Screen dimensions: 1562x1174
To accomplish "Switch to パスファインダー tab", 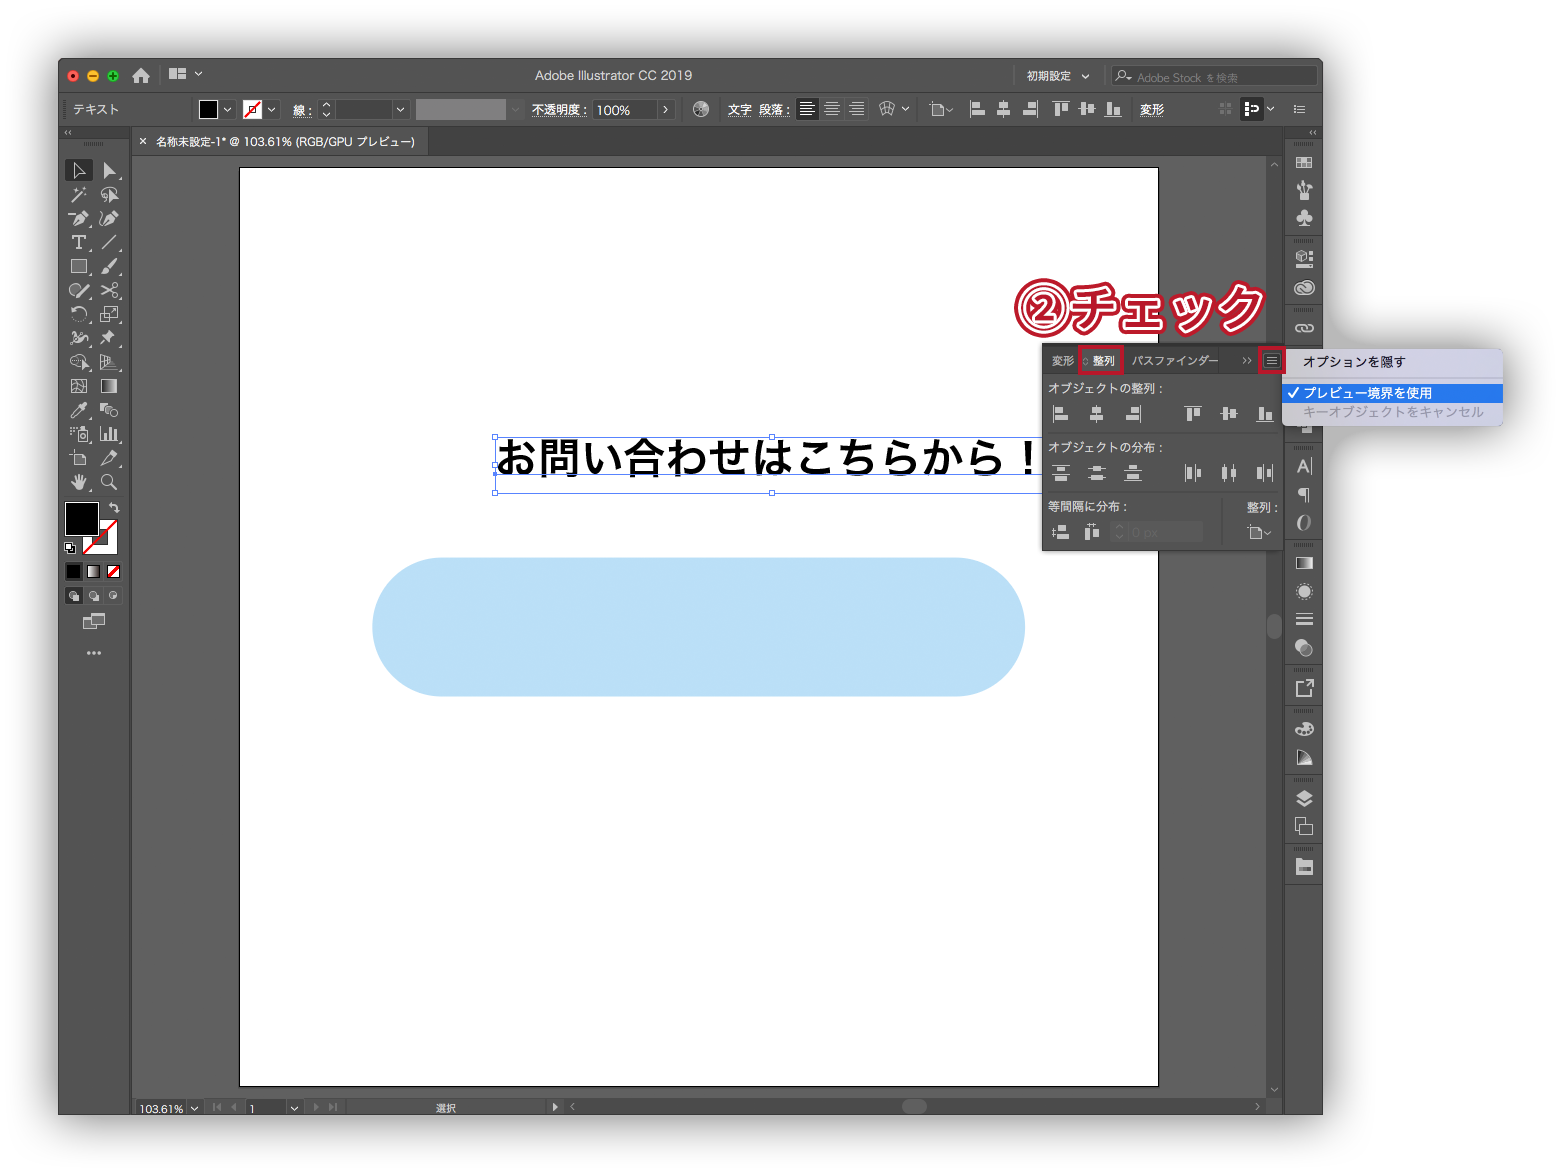I will tap(1175, 361).
